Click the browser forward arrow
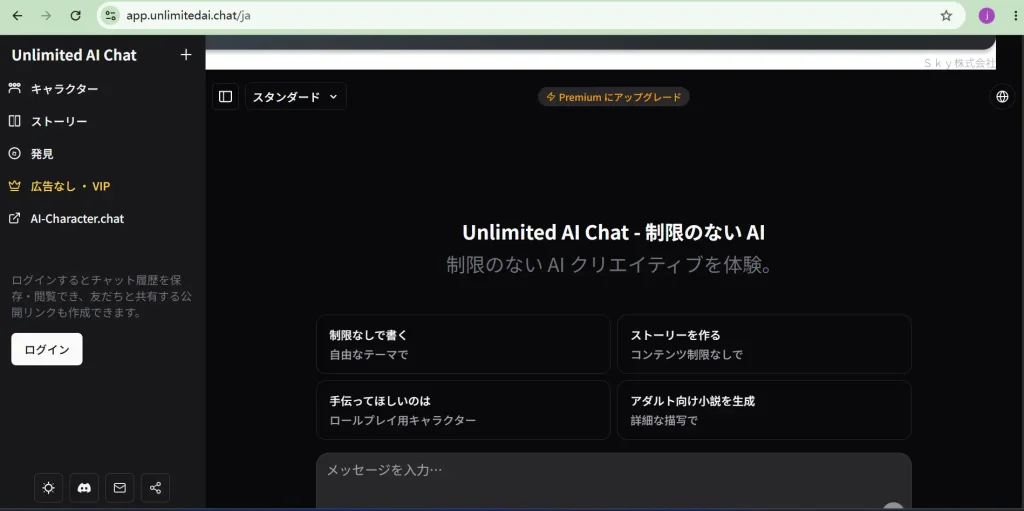1024x511 pixels. point(46,16)
